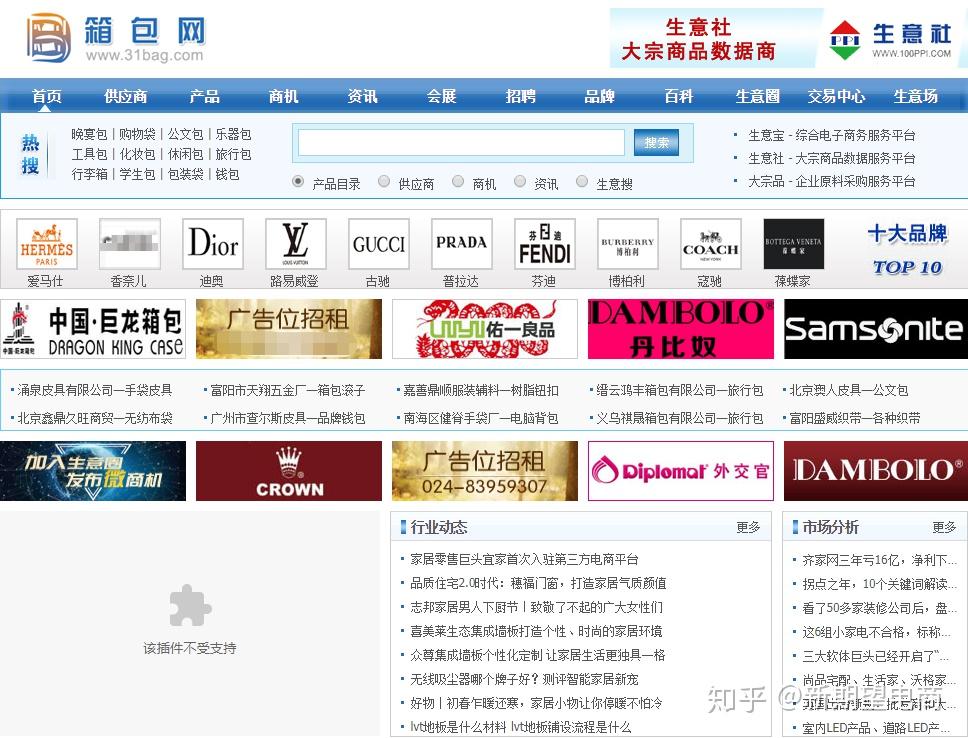Select the Louis Vuitton brand icon
Viewport: 968px width, 738px height.
(296, 244)
